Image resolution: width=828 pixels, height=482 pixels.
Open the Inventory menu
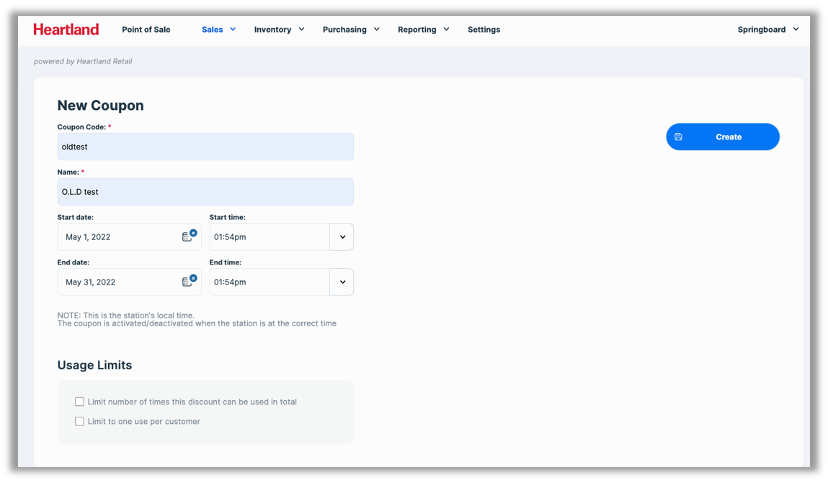[278, 30]
